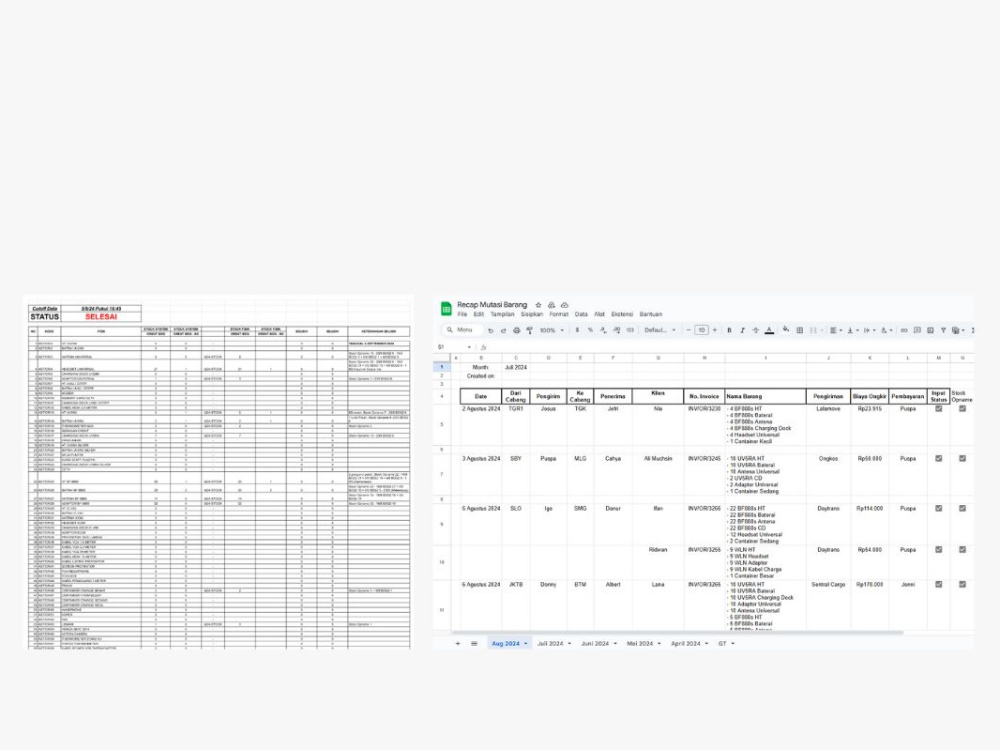Activate the paint format tool
Screen dimensions: 1000x750
click(529, 330)
